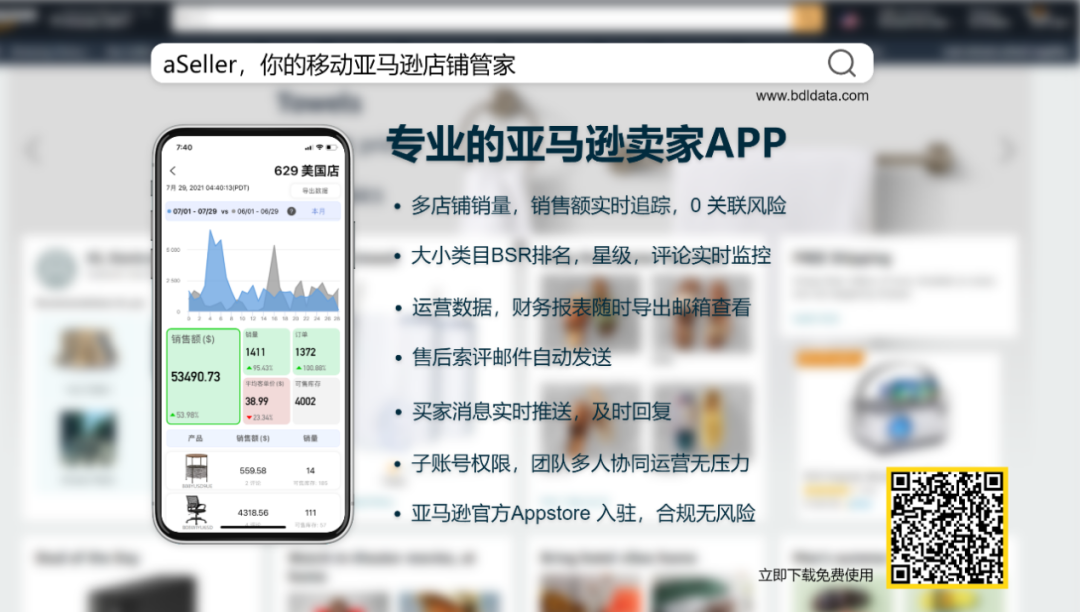Click the magnifier search icon

pos(842,64)
